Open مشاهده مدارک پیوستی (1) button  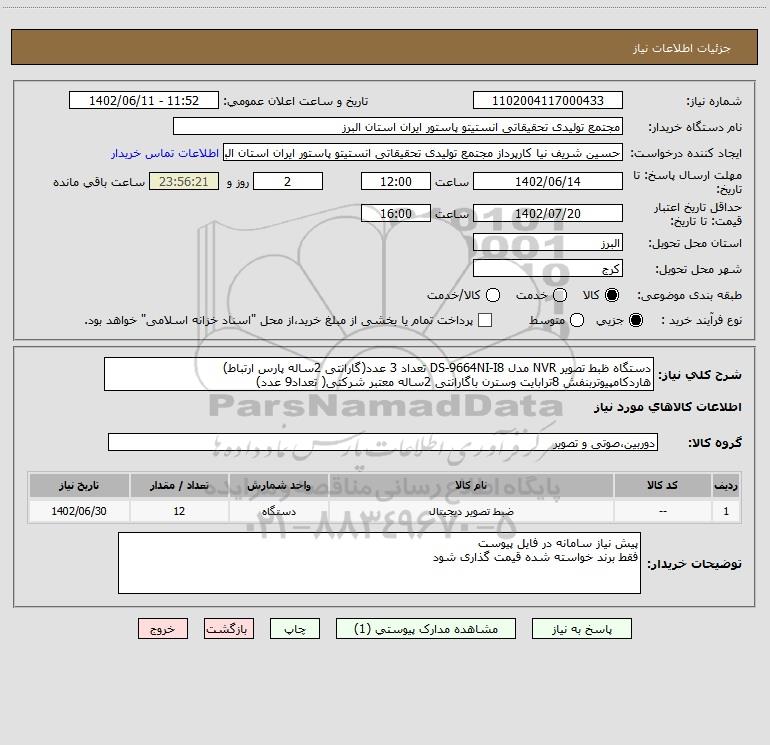click(426, 629)
